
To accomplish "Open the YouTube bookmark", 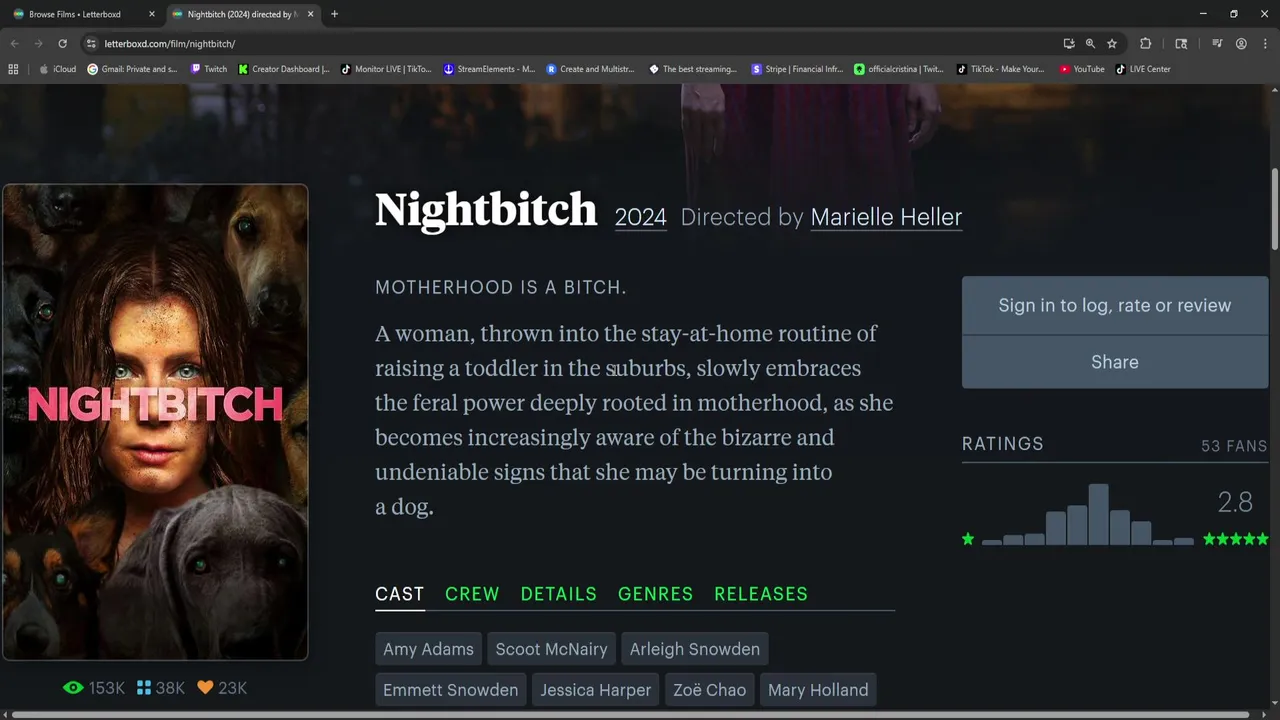I will point(1082,69).
